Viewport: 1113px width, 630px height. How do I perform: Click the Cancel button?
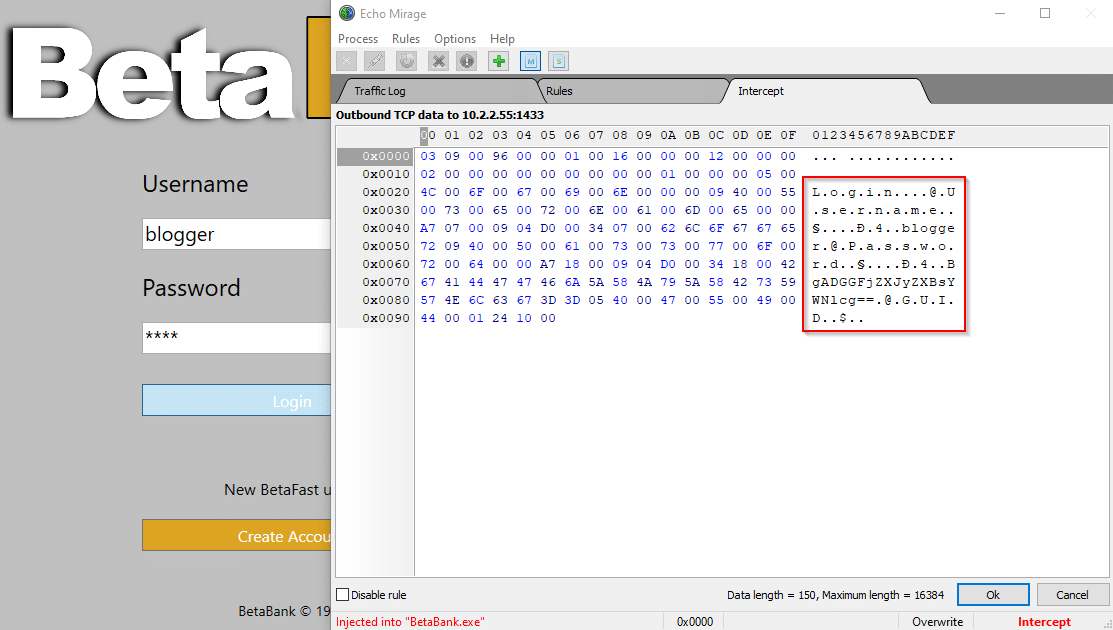coord(1072,595)
